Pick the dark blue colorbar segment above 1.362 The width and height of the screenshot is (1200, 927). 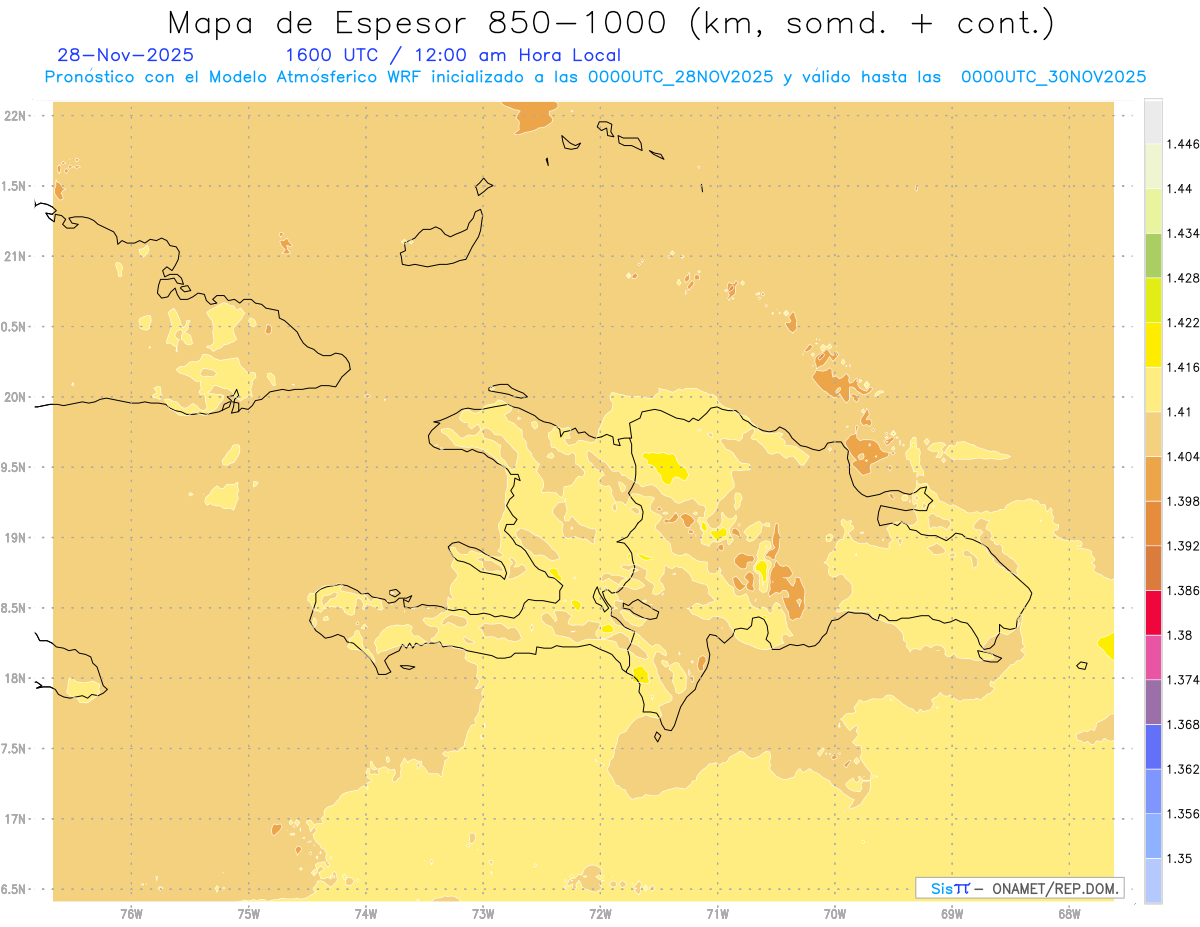tap(1153, 747)
